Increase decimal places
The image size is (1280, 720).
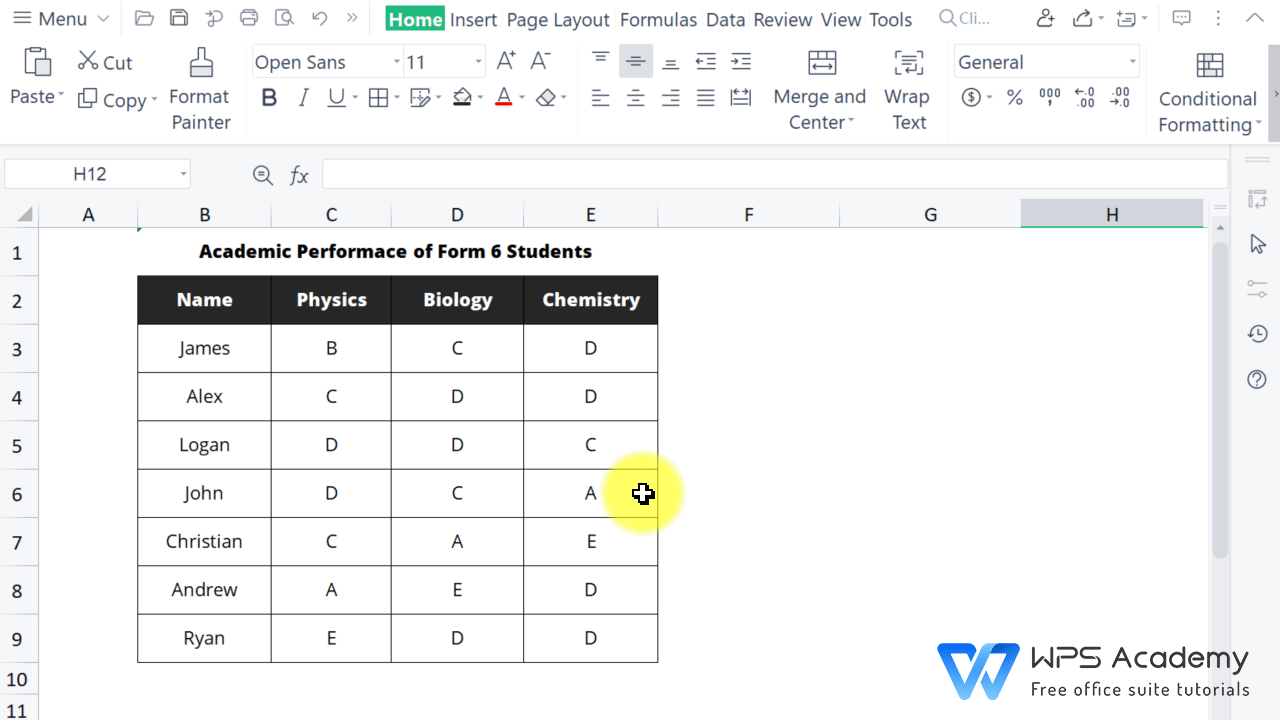click(x=1084, y=97)
